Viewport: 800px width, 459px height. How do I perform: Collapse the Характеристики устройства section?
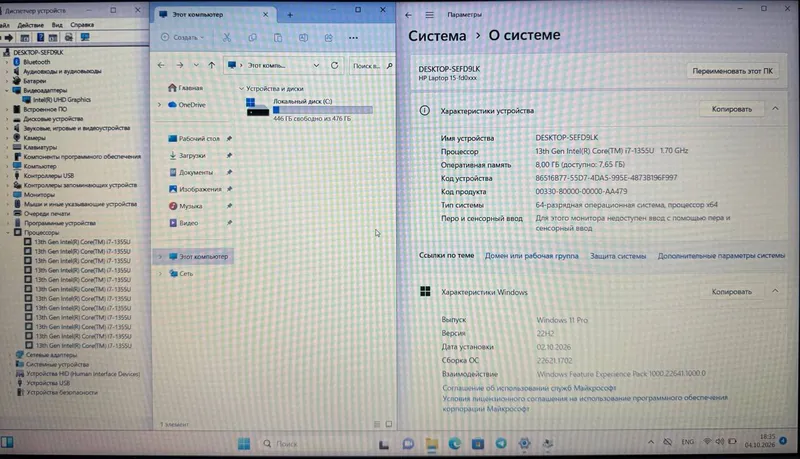pos(775,109)
